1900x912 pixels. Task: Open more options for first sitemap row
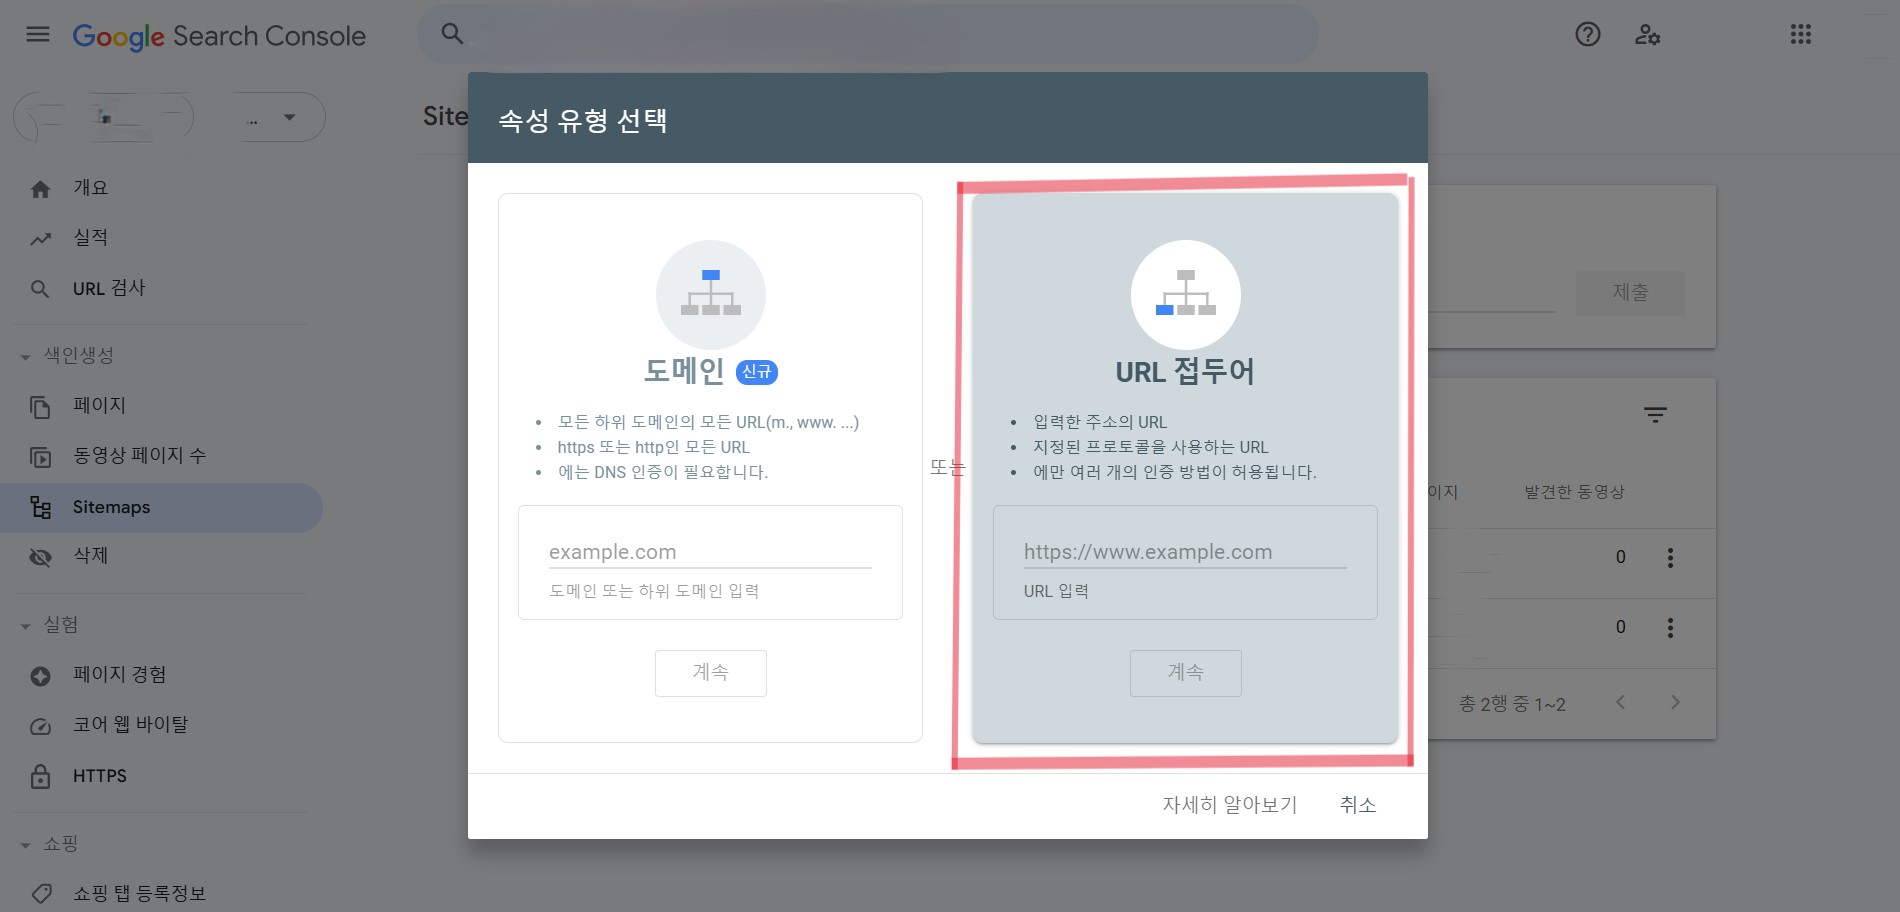(x=1670, y=558)
